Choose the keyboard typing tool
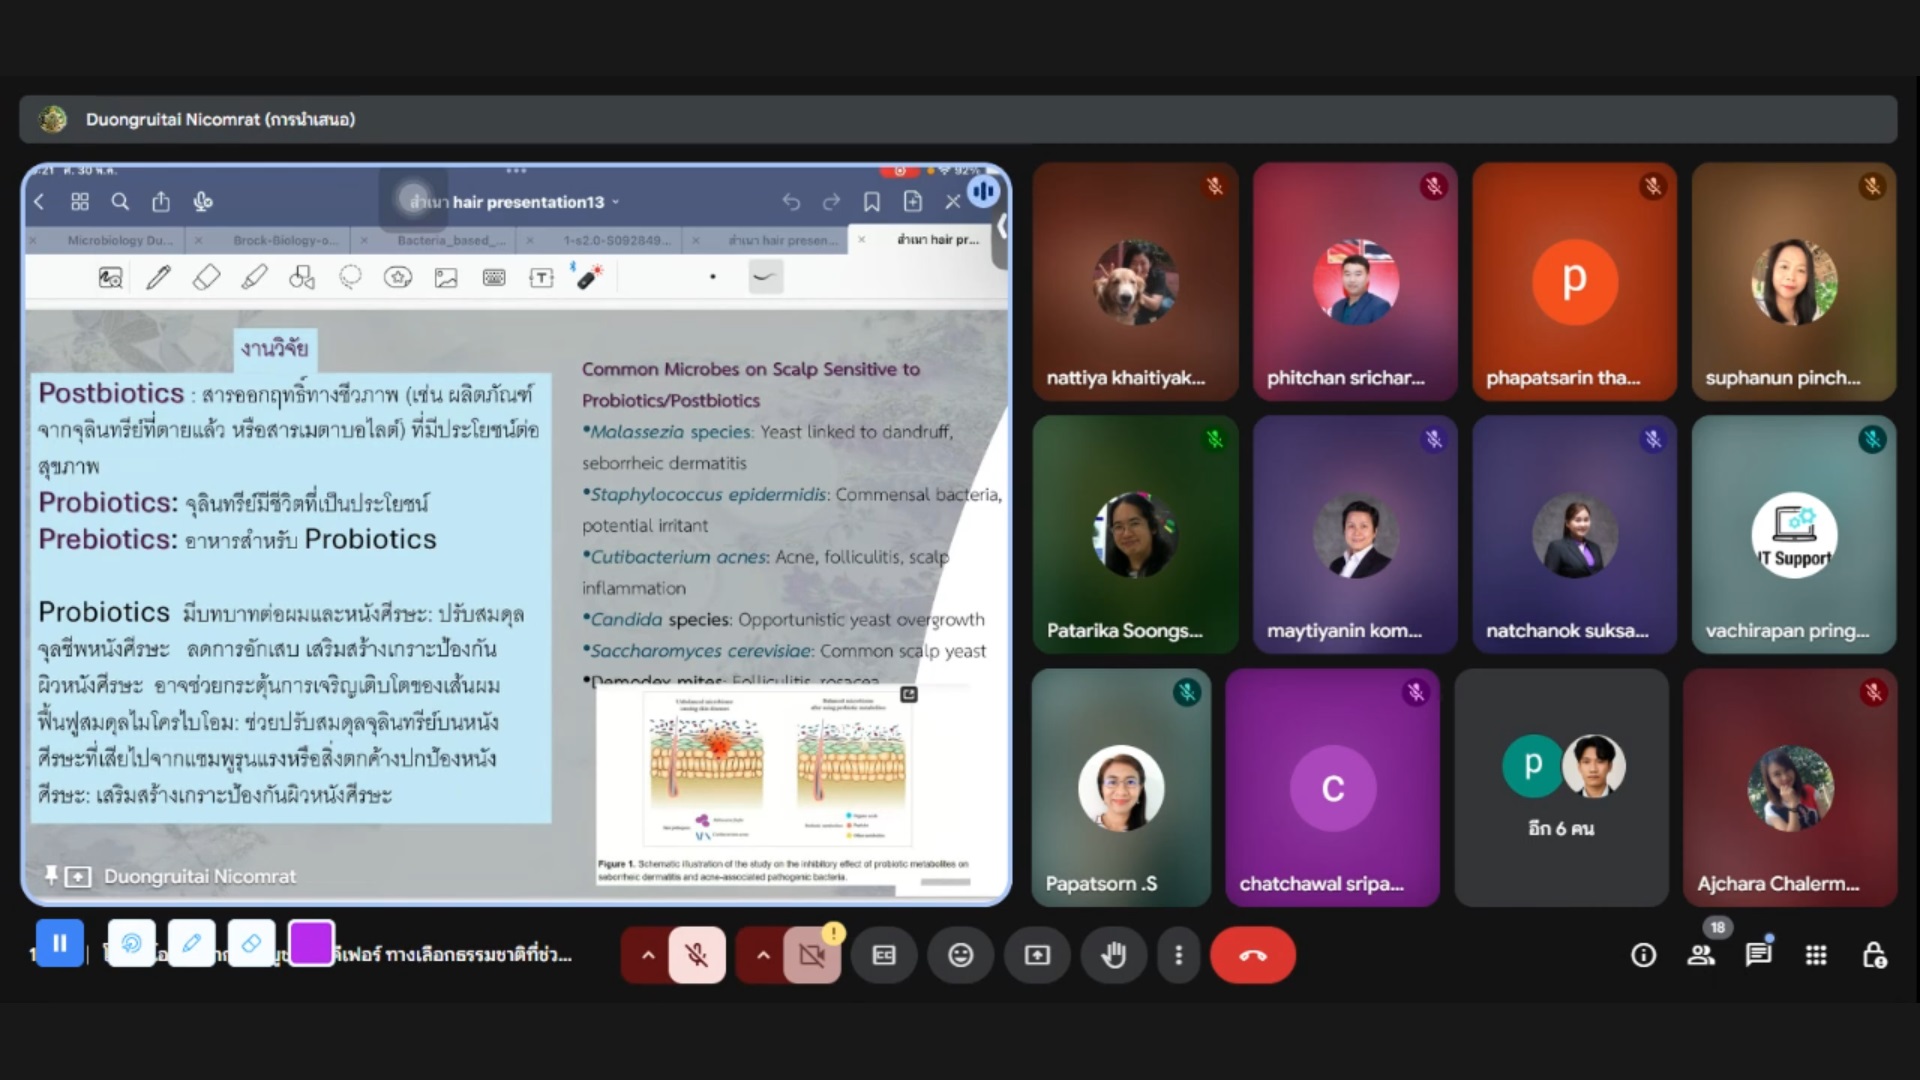The image size is (1920, 1080). (x=494, y=278)
